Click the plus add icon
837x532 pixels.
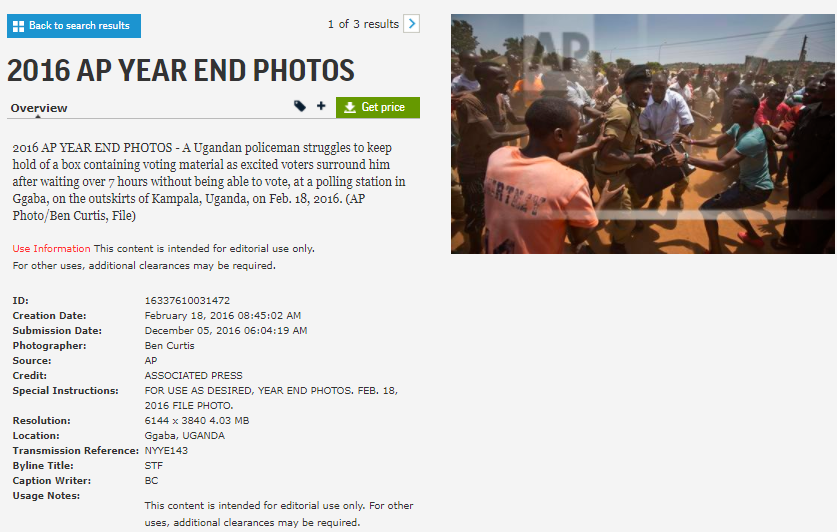[x=321, y=106]
